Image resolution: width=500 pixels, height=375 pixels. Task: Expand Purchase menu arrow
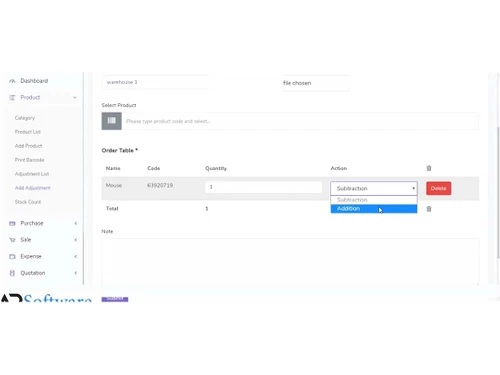(76, 223)
